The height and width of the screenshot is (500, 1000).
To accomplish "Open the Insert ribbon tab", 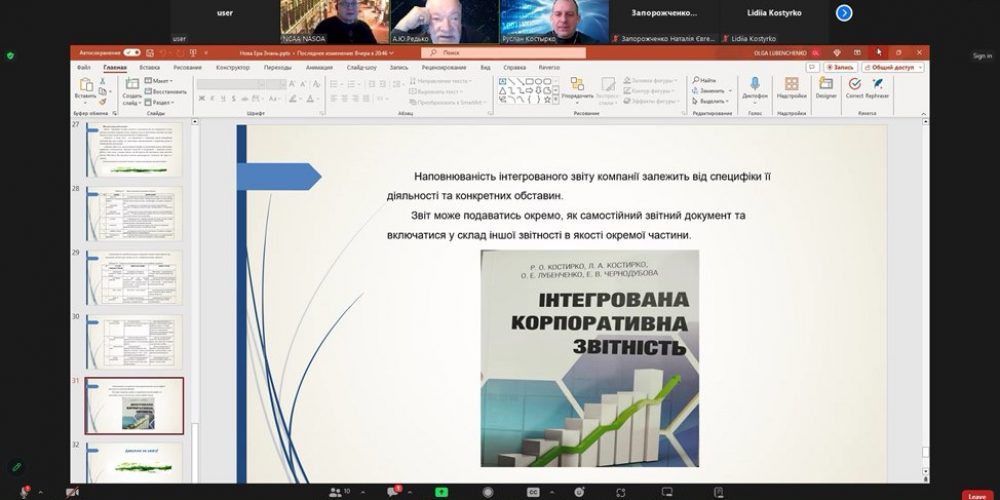I will pyautogui.click(x=152, y=67).
